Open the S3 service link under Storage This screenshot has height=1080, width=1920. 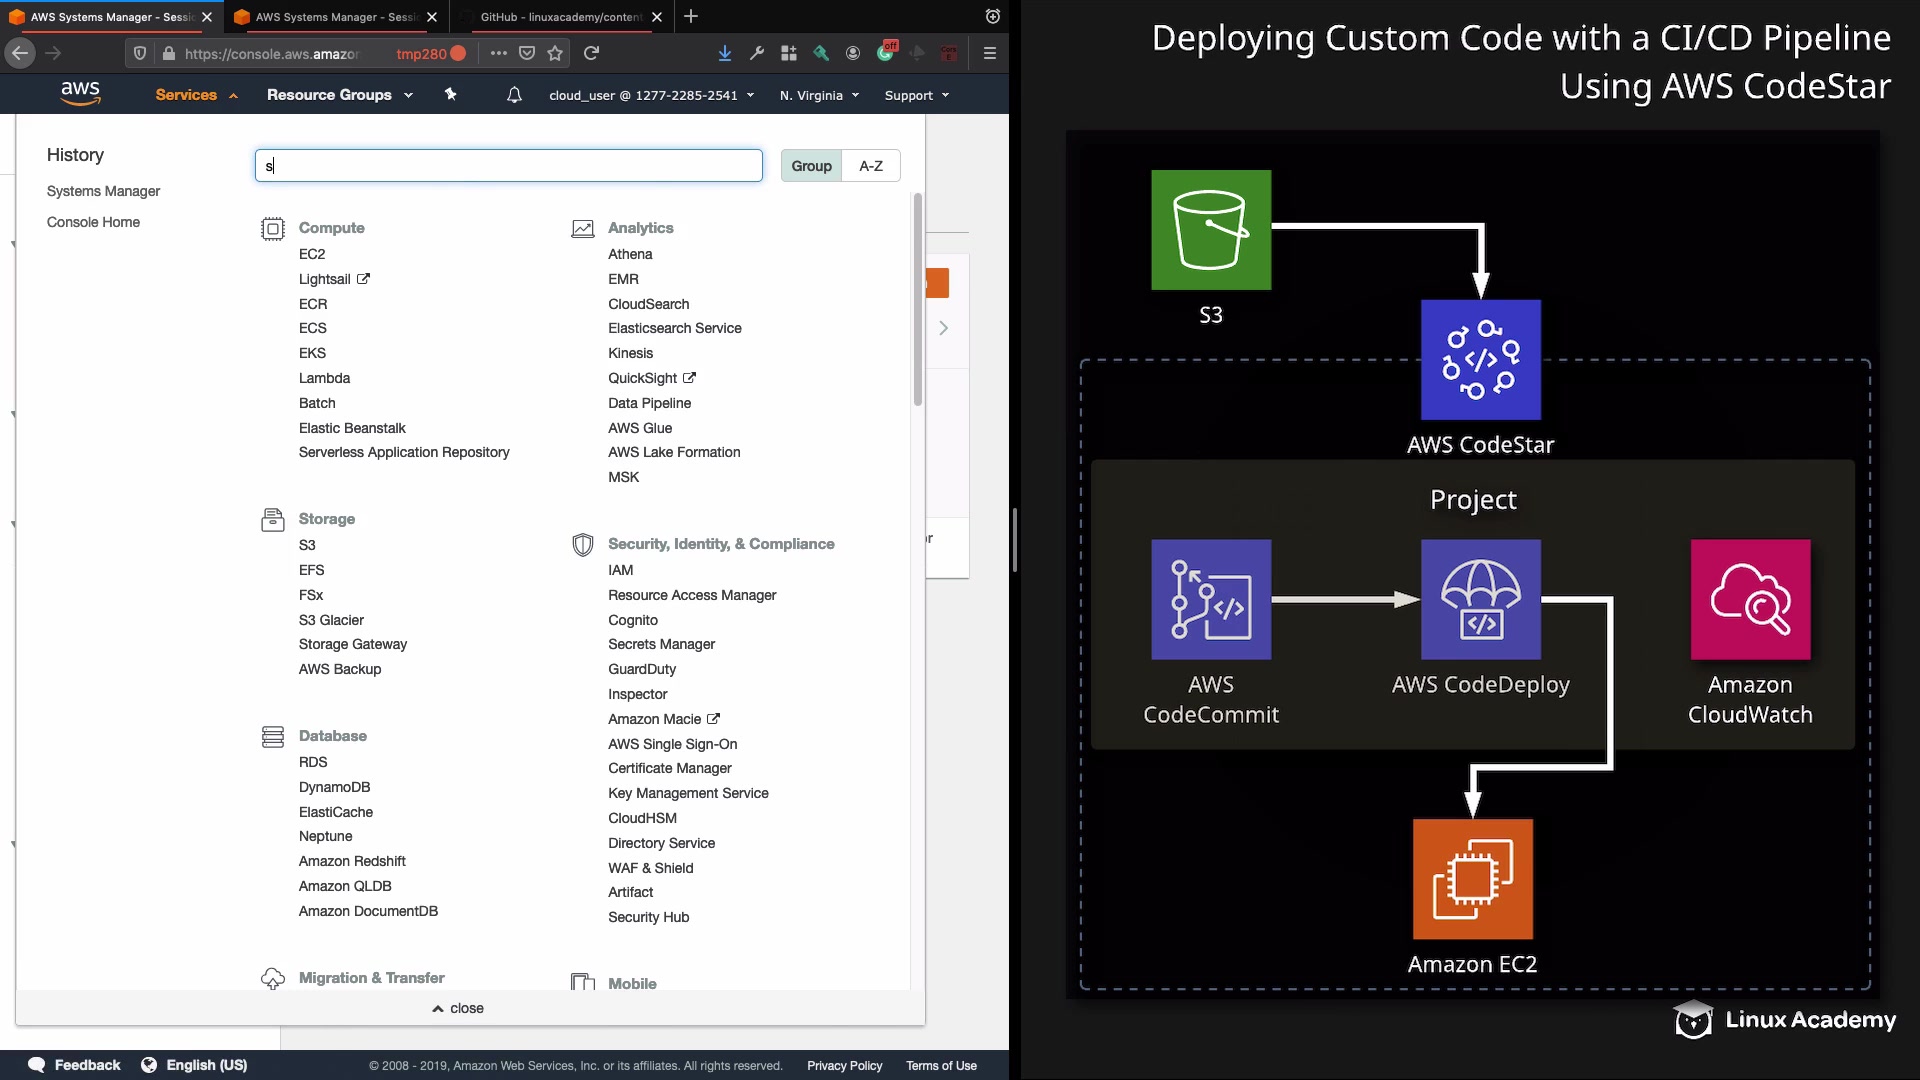(x=307, y=545)
